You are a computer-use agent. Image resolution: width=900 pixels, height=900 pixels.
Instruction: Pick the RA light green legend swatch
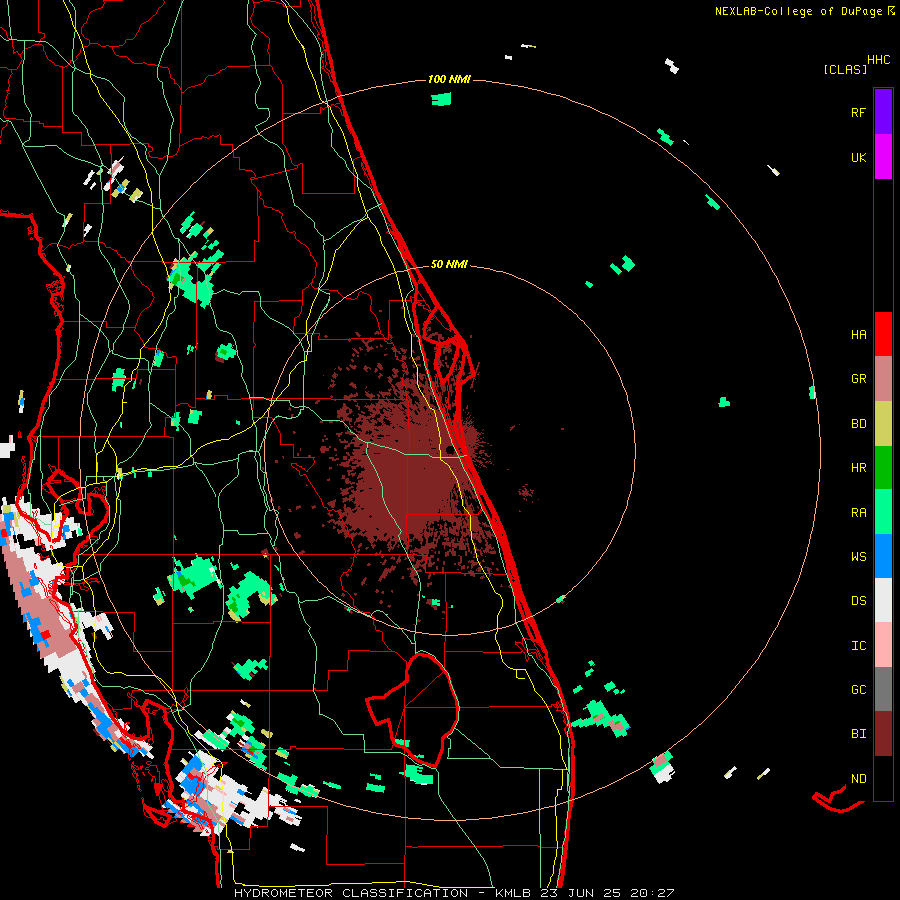883,512
